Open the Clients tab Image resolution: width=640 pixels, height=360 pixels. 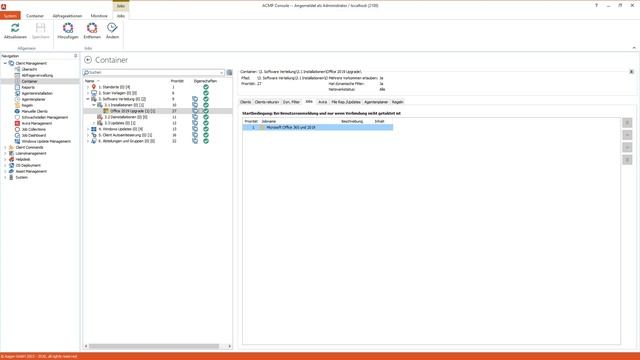[x=245, y=102]
